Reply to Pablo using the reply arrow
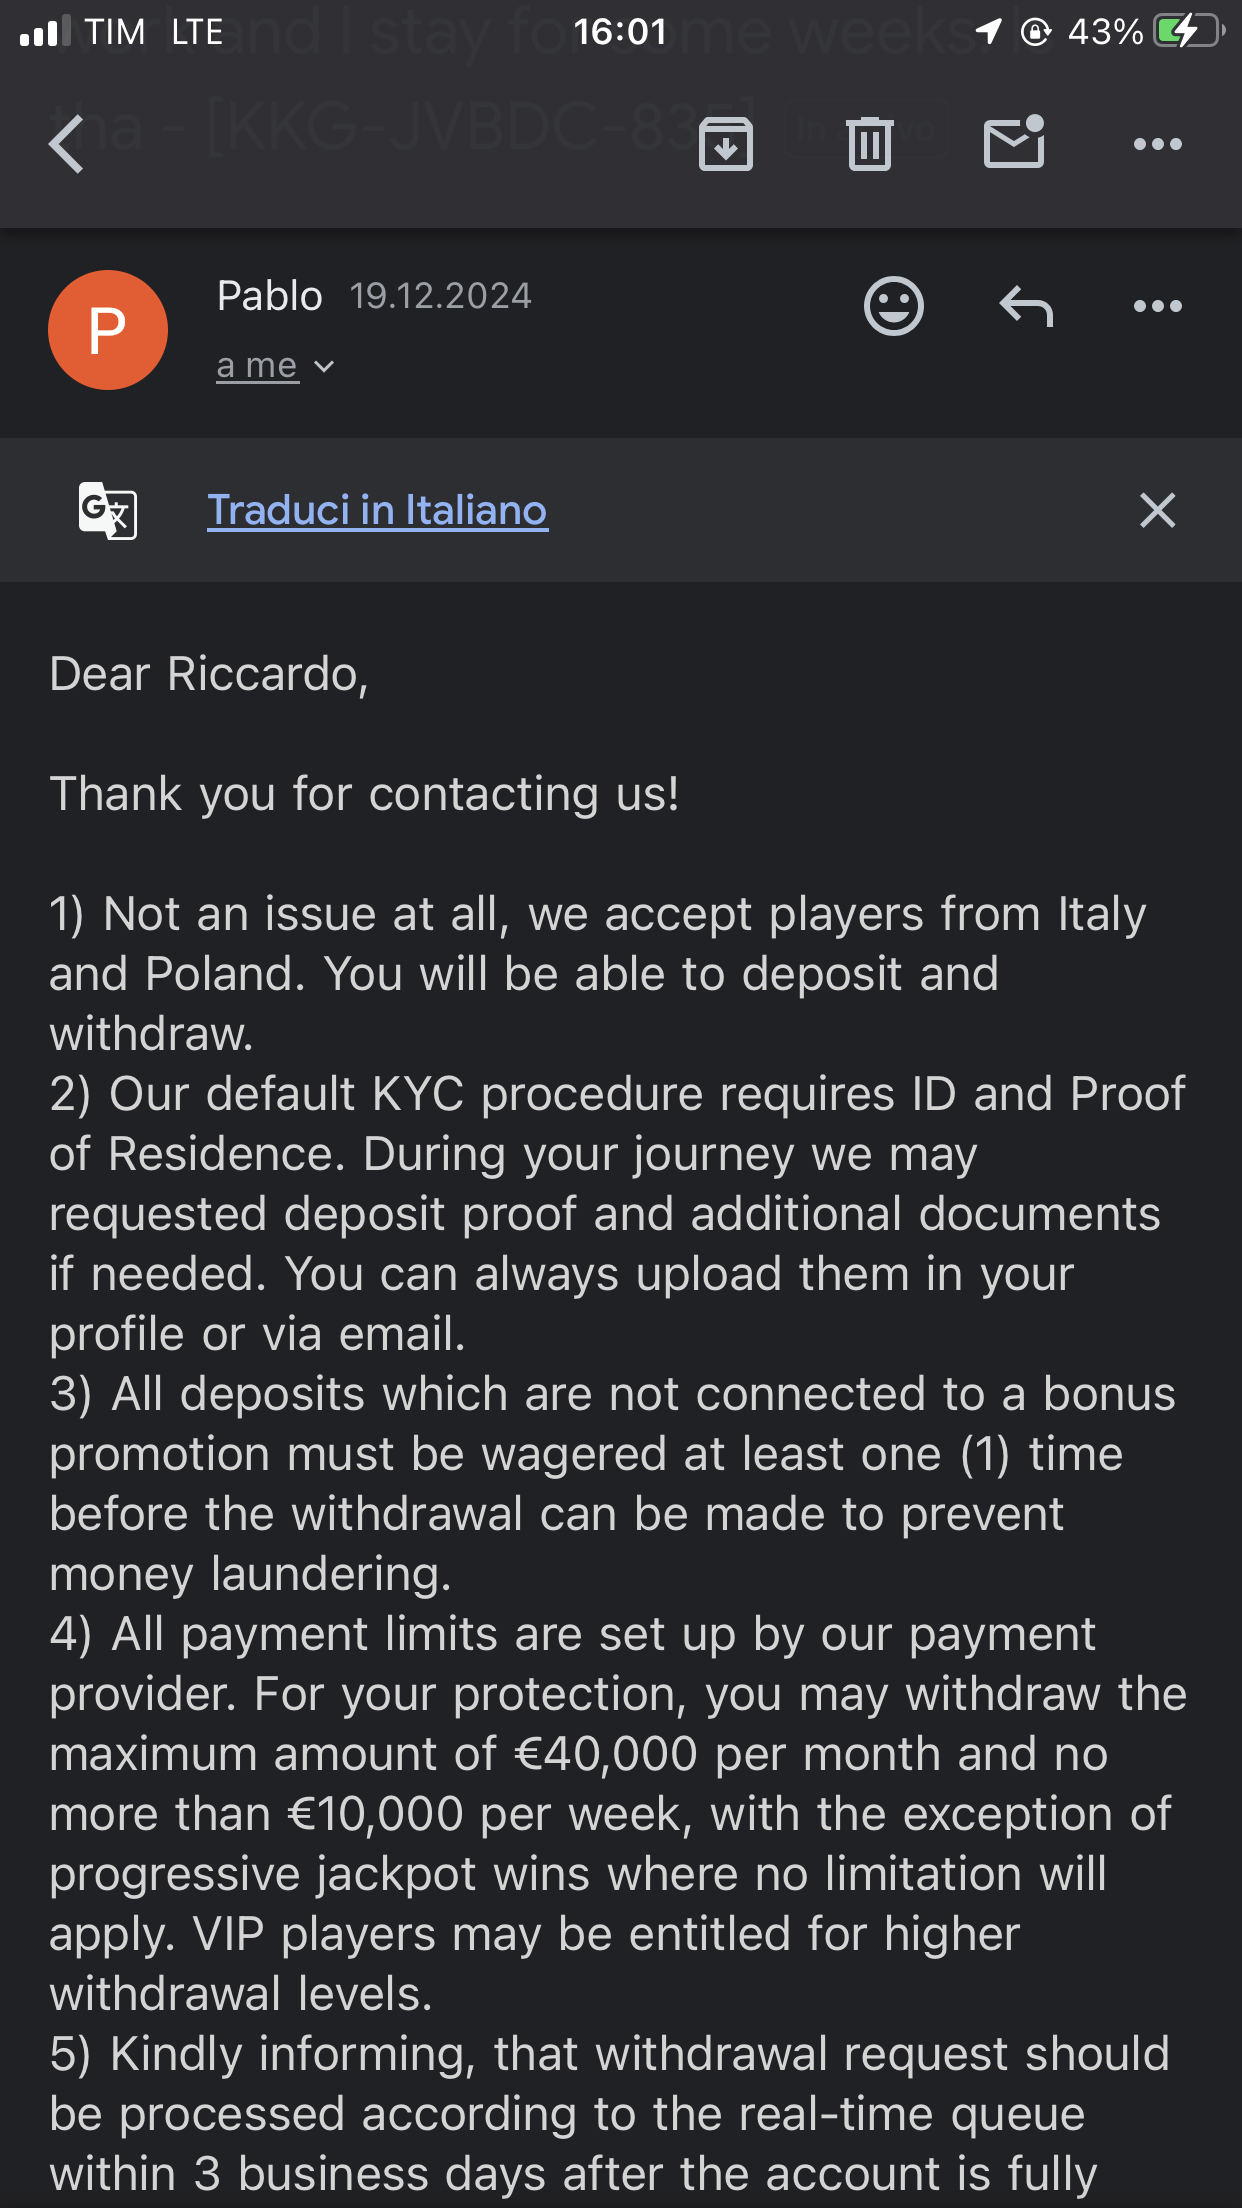This screenshot has width=1242, height=2208. tap(1026, 306)
